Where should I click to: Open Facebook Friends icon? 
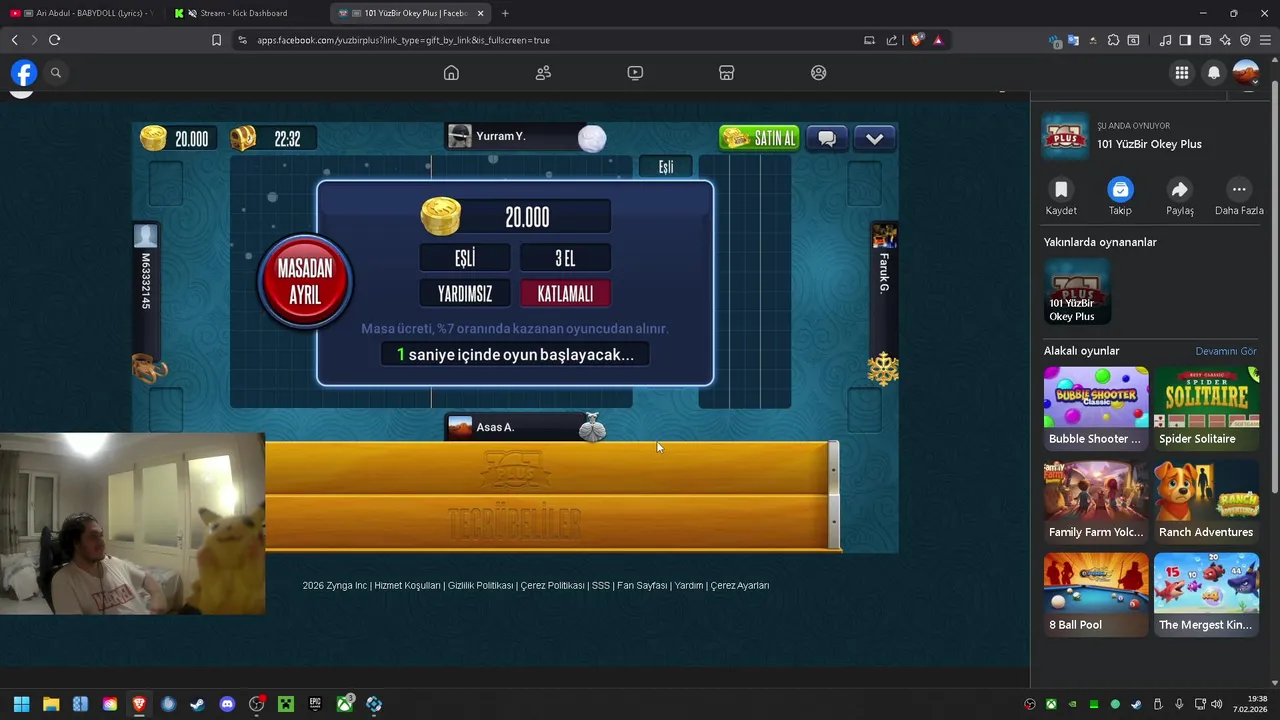[x=543, y=73]
